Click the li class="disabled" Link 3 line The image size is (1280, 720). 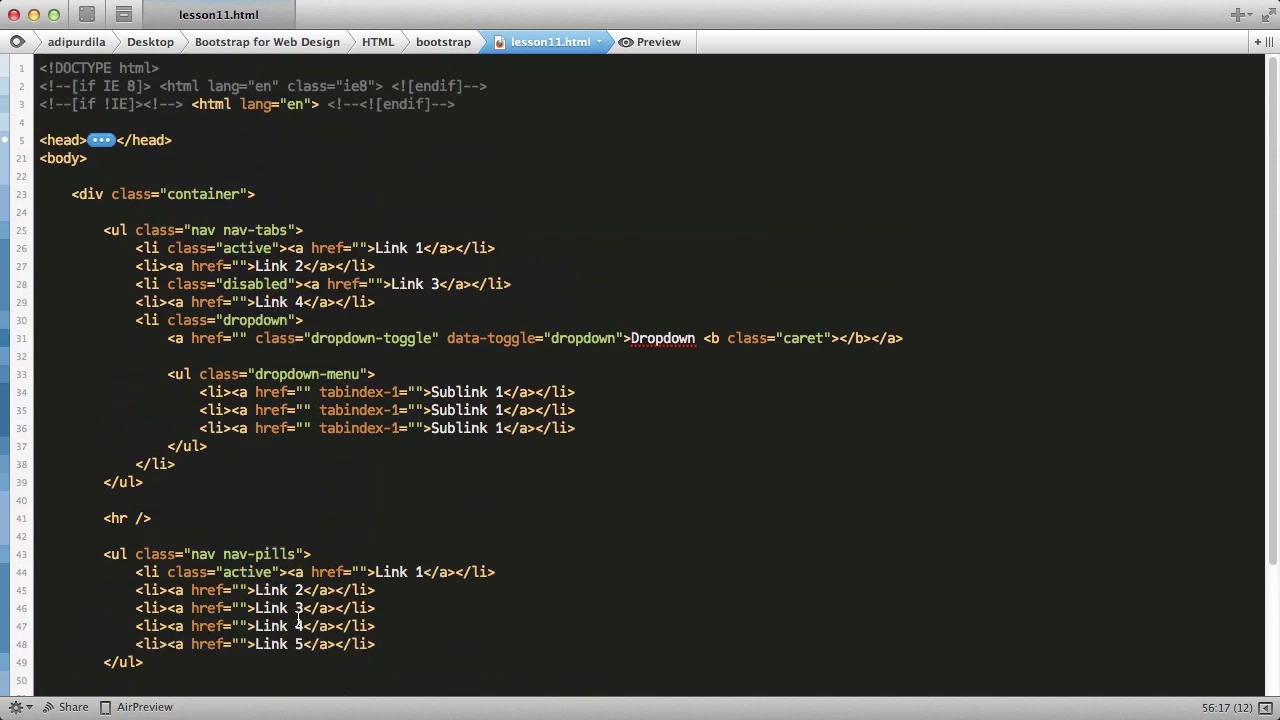323,284
